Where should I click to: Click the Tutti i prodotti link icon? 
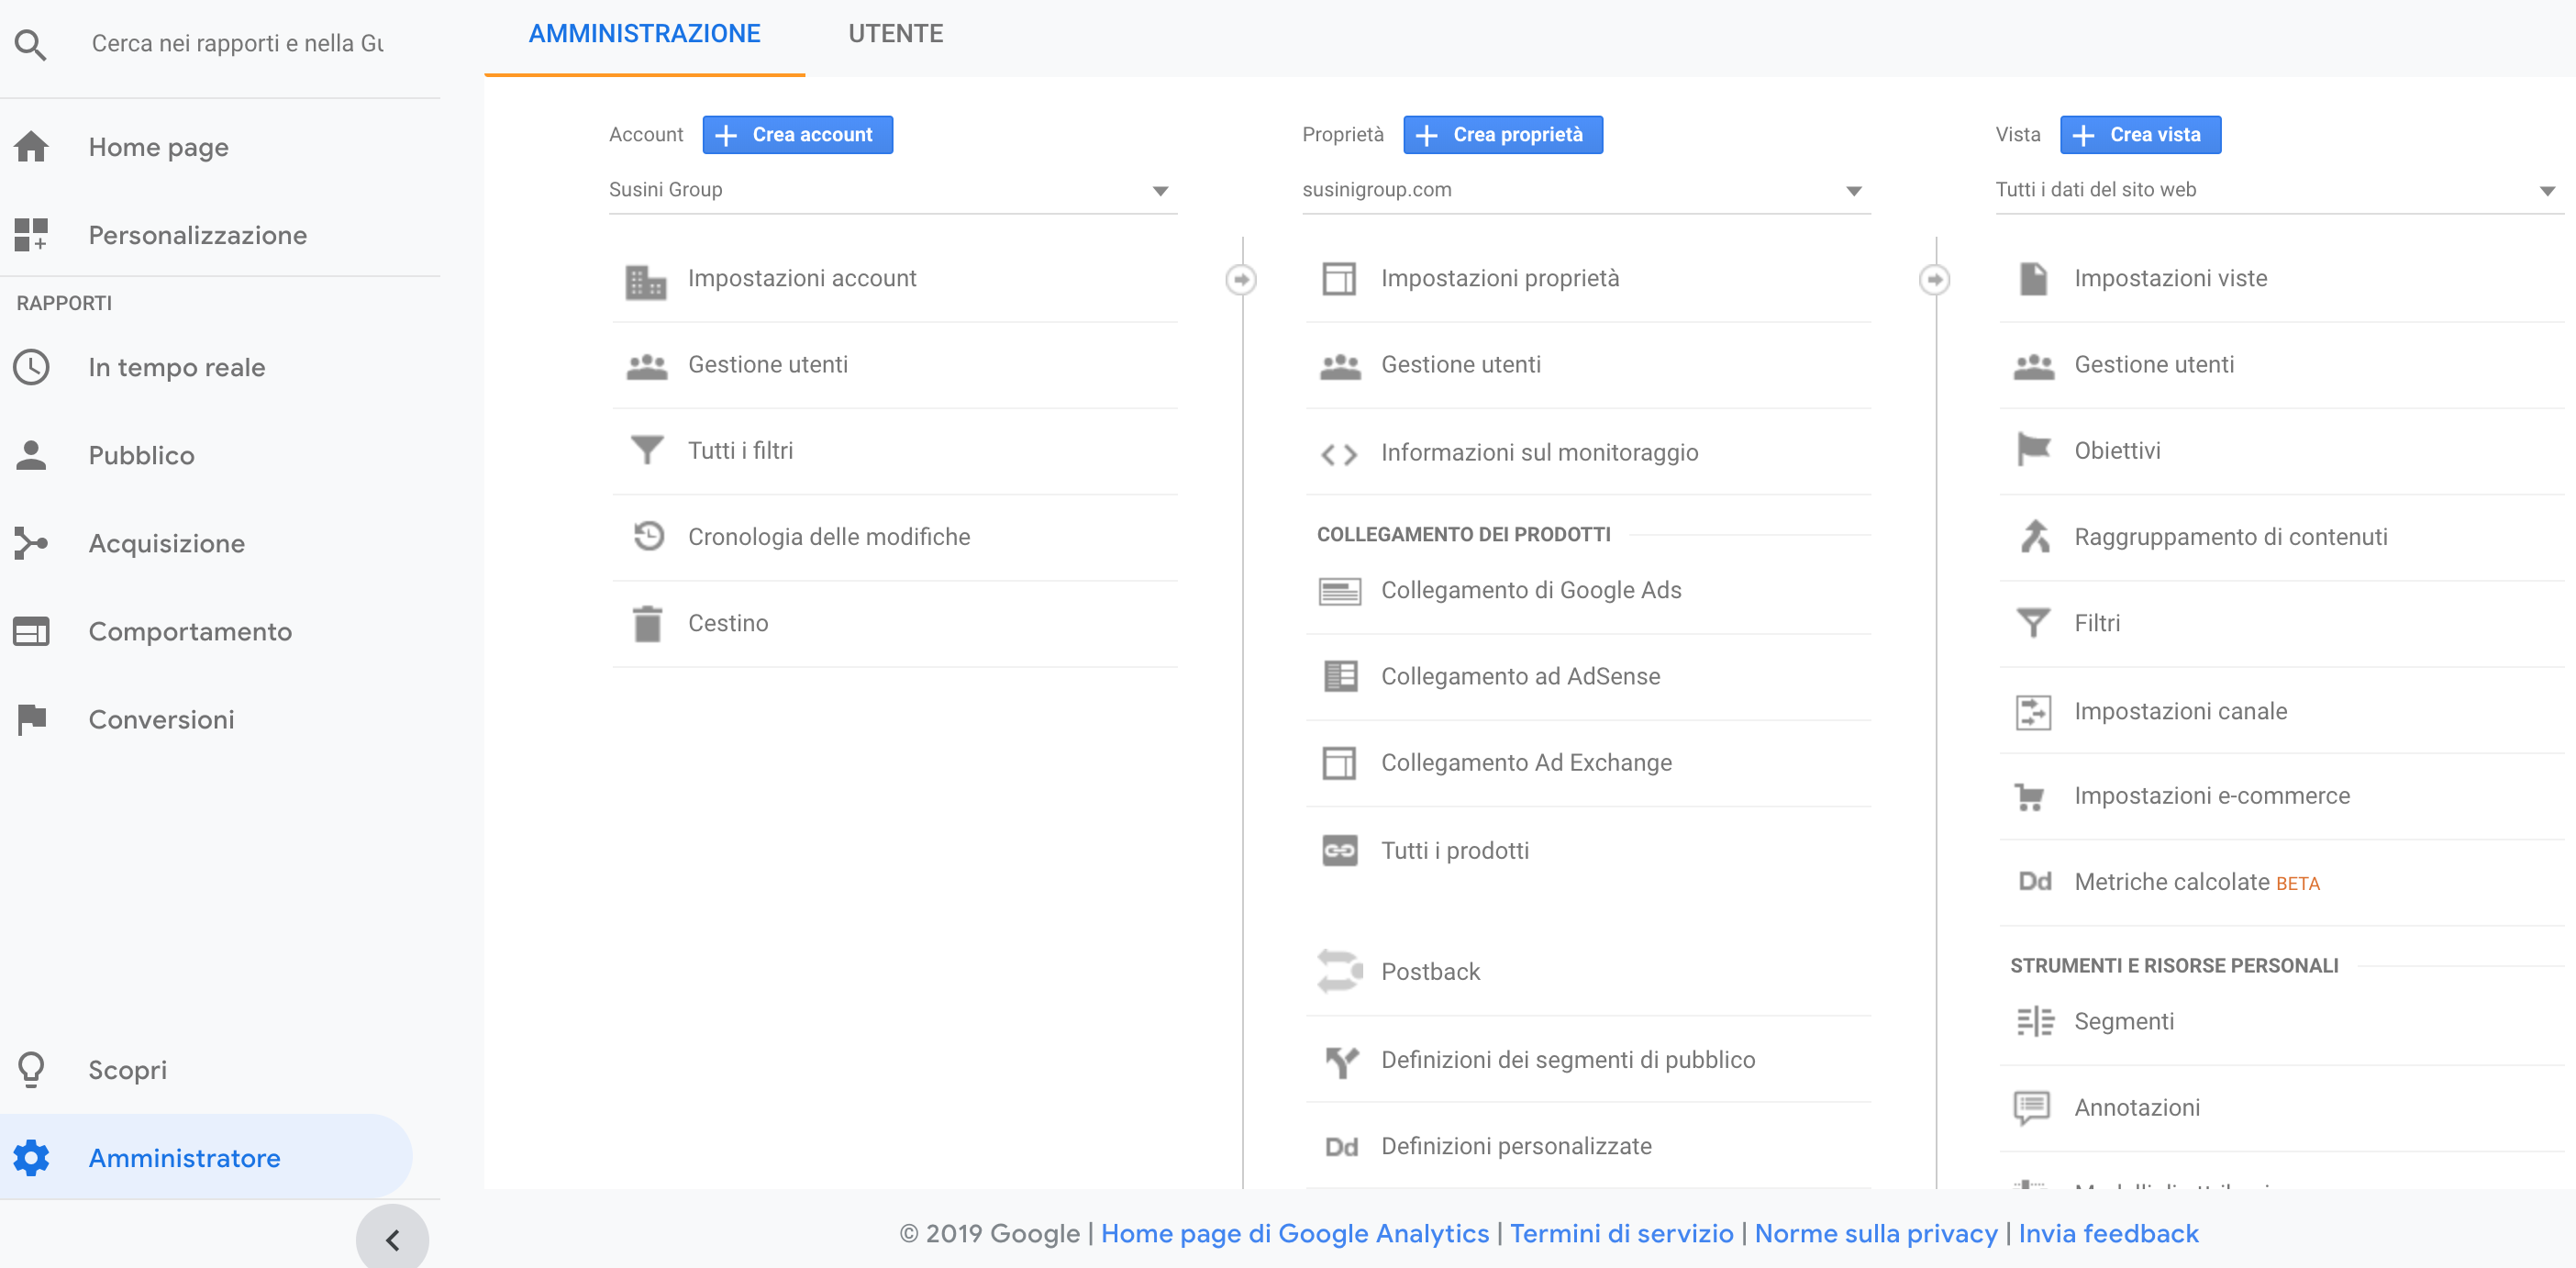(x=1339, y=850)
